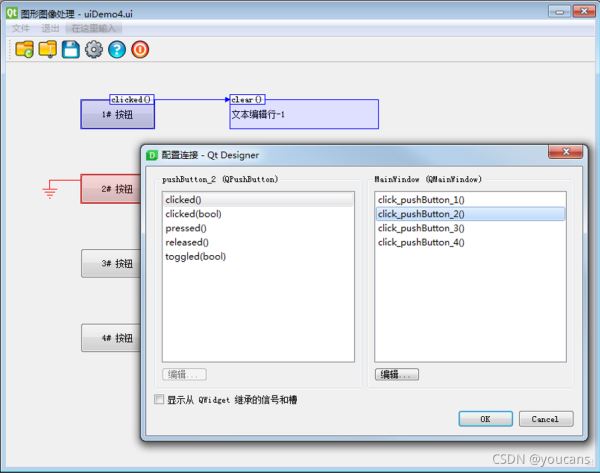Image resolution: width=600 pixels, height=473 pixels.
Task: Click the 3# 按钮 push button
Action: (x=111, y=263)
